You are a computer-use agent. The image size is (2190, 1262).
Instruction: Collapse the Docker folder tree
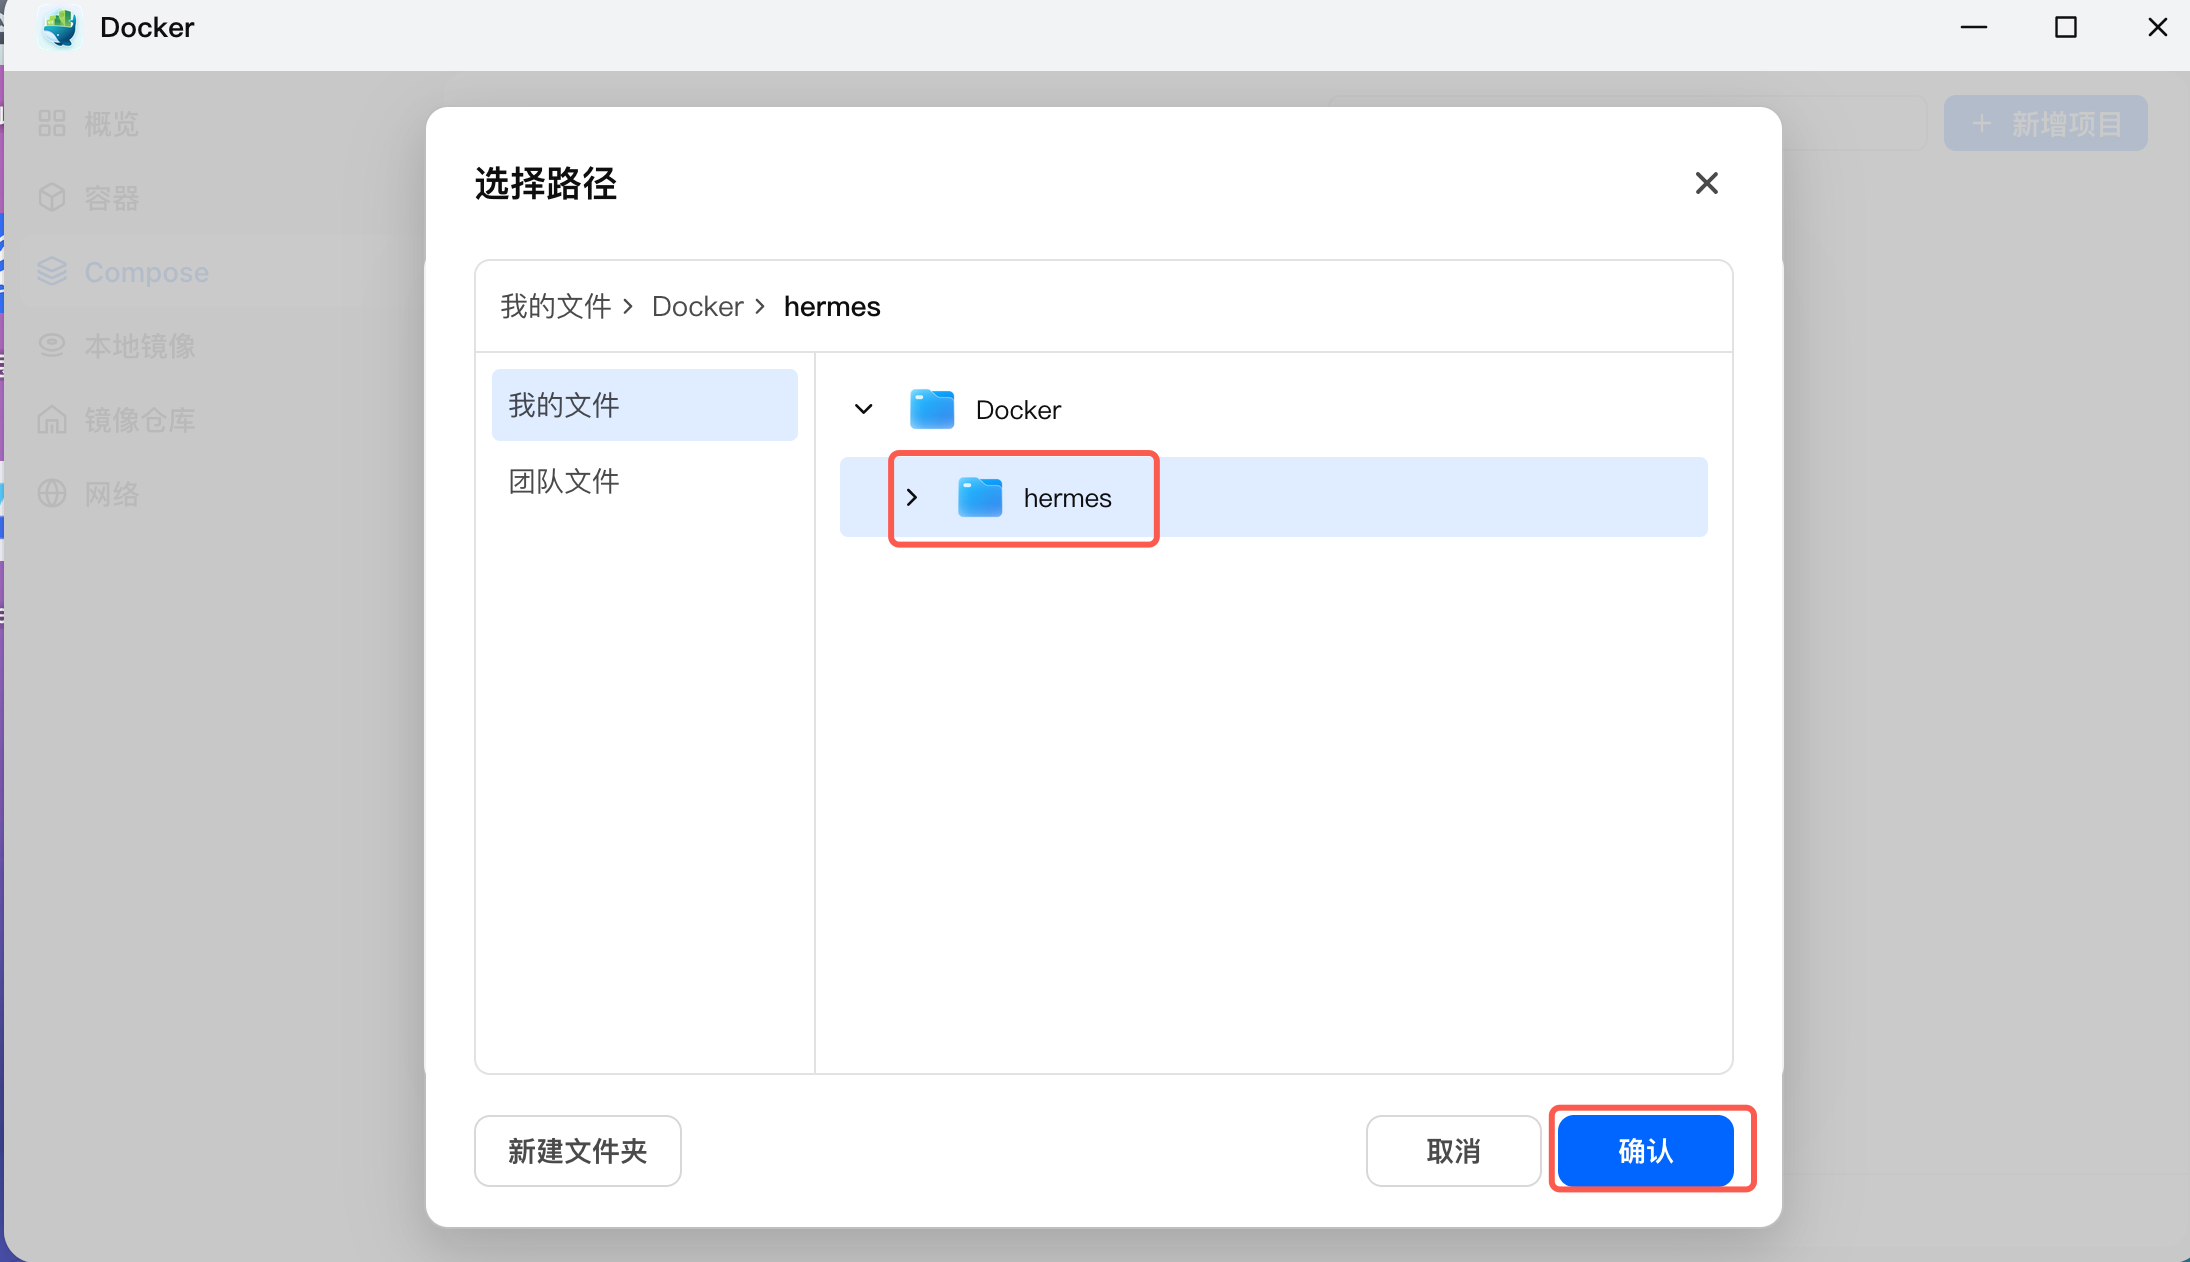tap(864, 409)
